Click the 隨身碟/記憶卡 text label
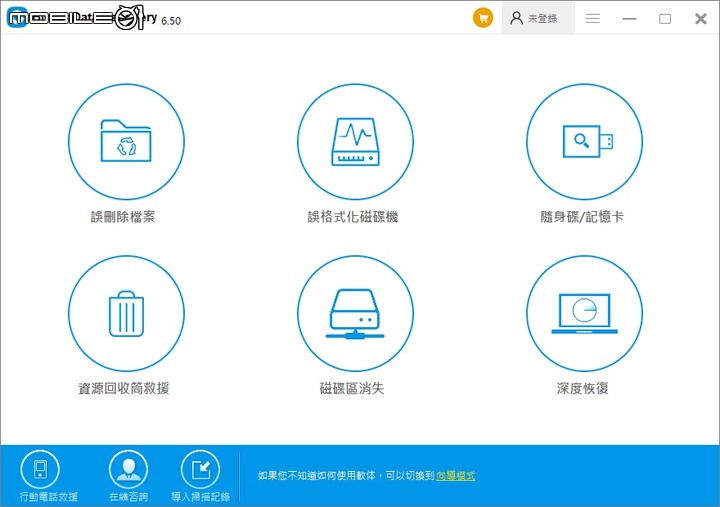 582,217
